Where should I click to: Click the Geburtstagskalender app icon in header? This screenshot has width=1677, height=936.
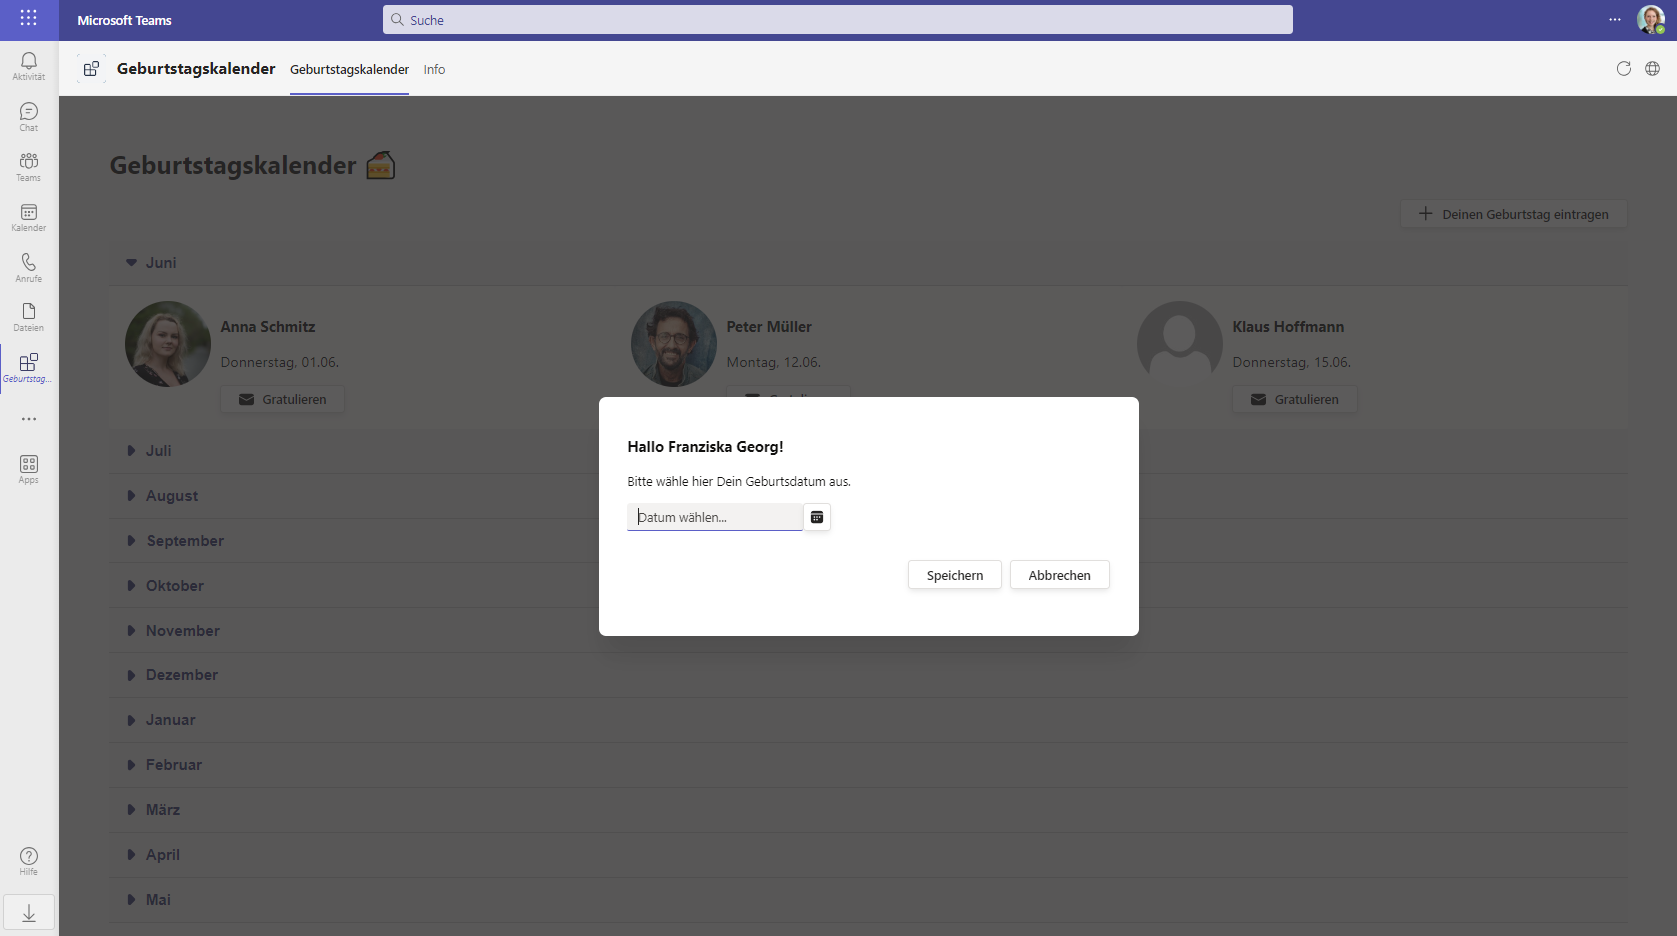tap(91, 68)
